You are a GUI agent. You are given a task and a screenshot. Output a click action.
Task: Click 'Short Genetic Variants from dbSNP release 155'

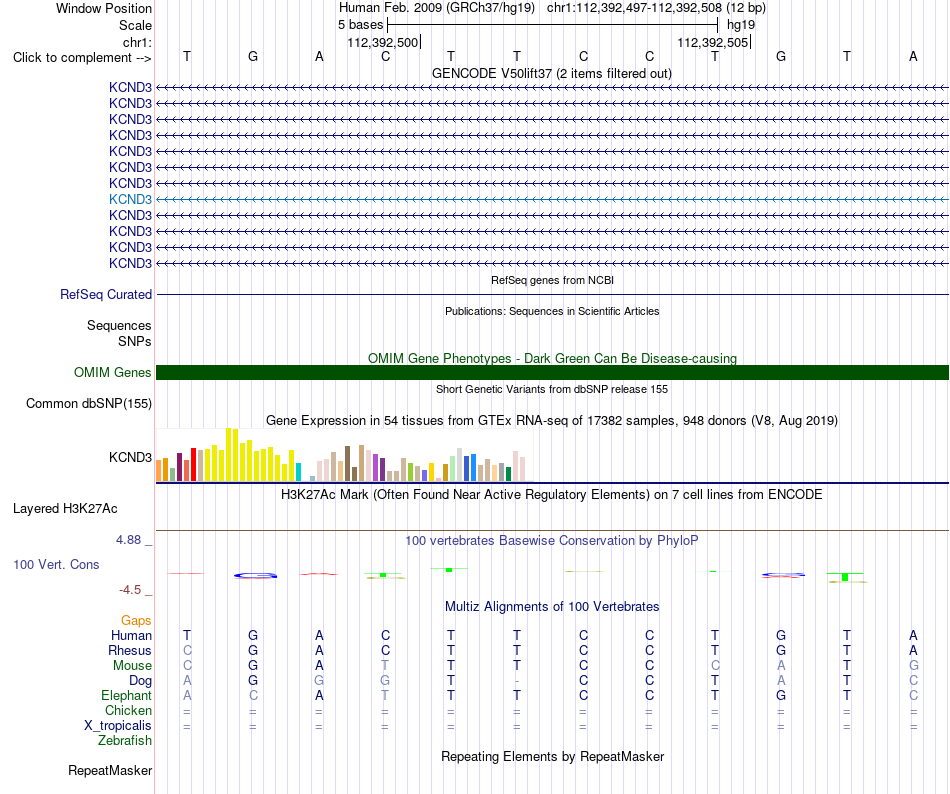point(552,389)
